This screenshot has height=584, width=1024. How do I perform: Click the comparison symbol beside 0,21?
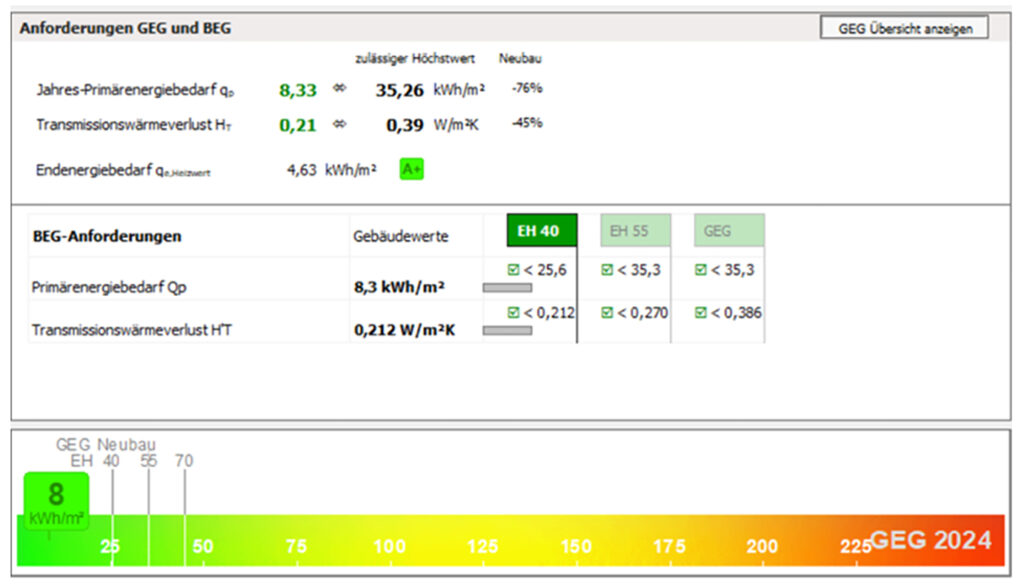[x=339, y=125]
